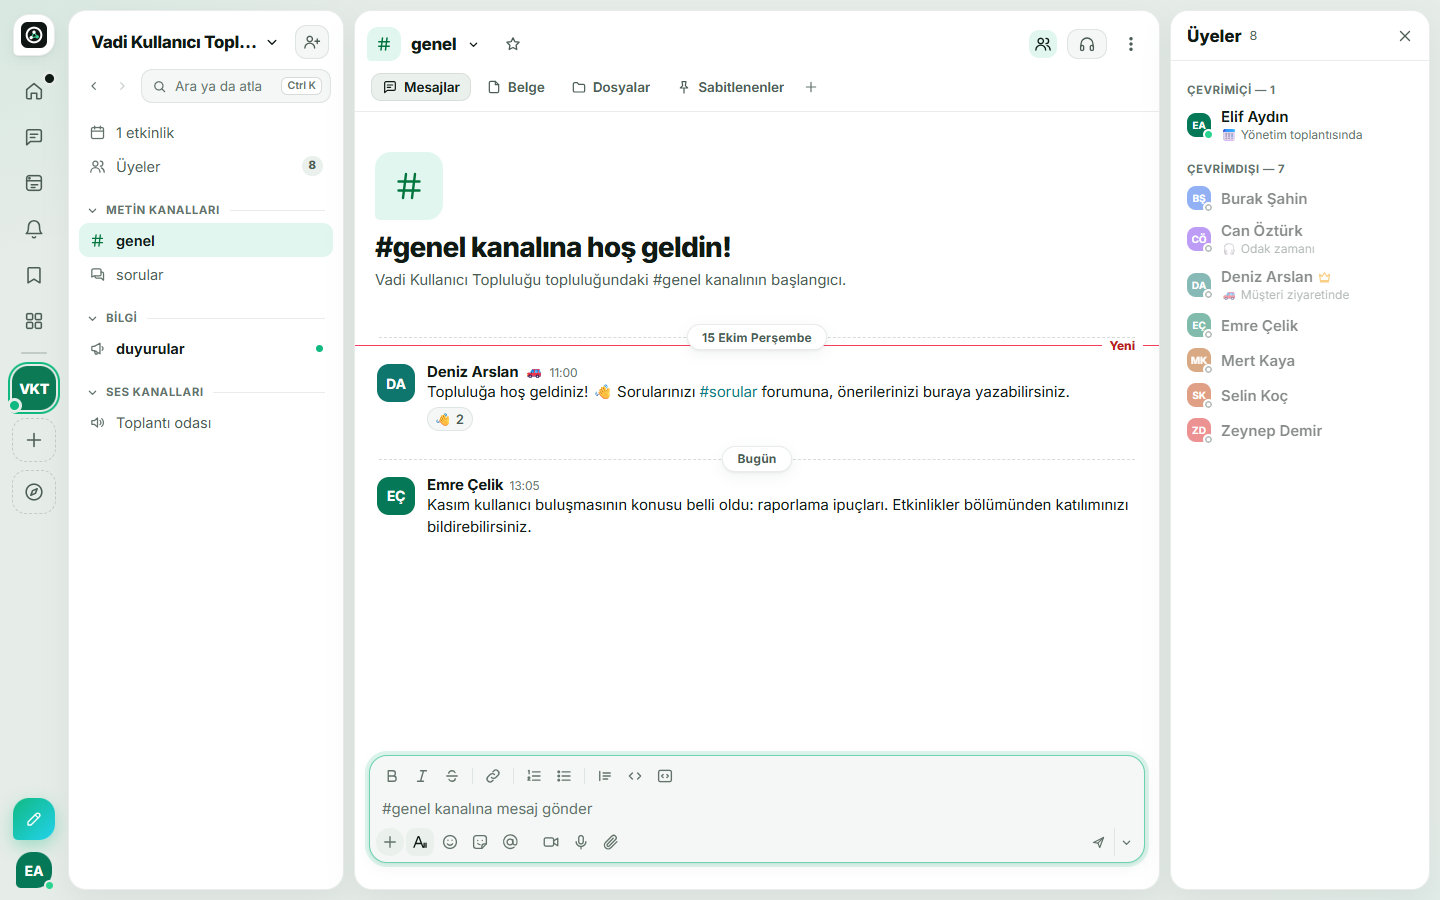
Task: Open the sticker picker in composer
Action: click(480, 842)
